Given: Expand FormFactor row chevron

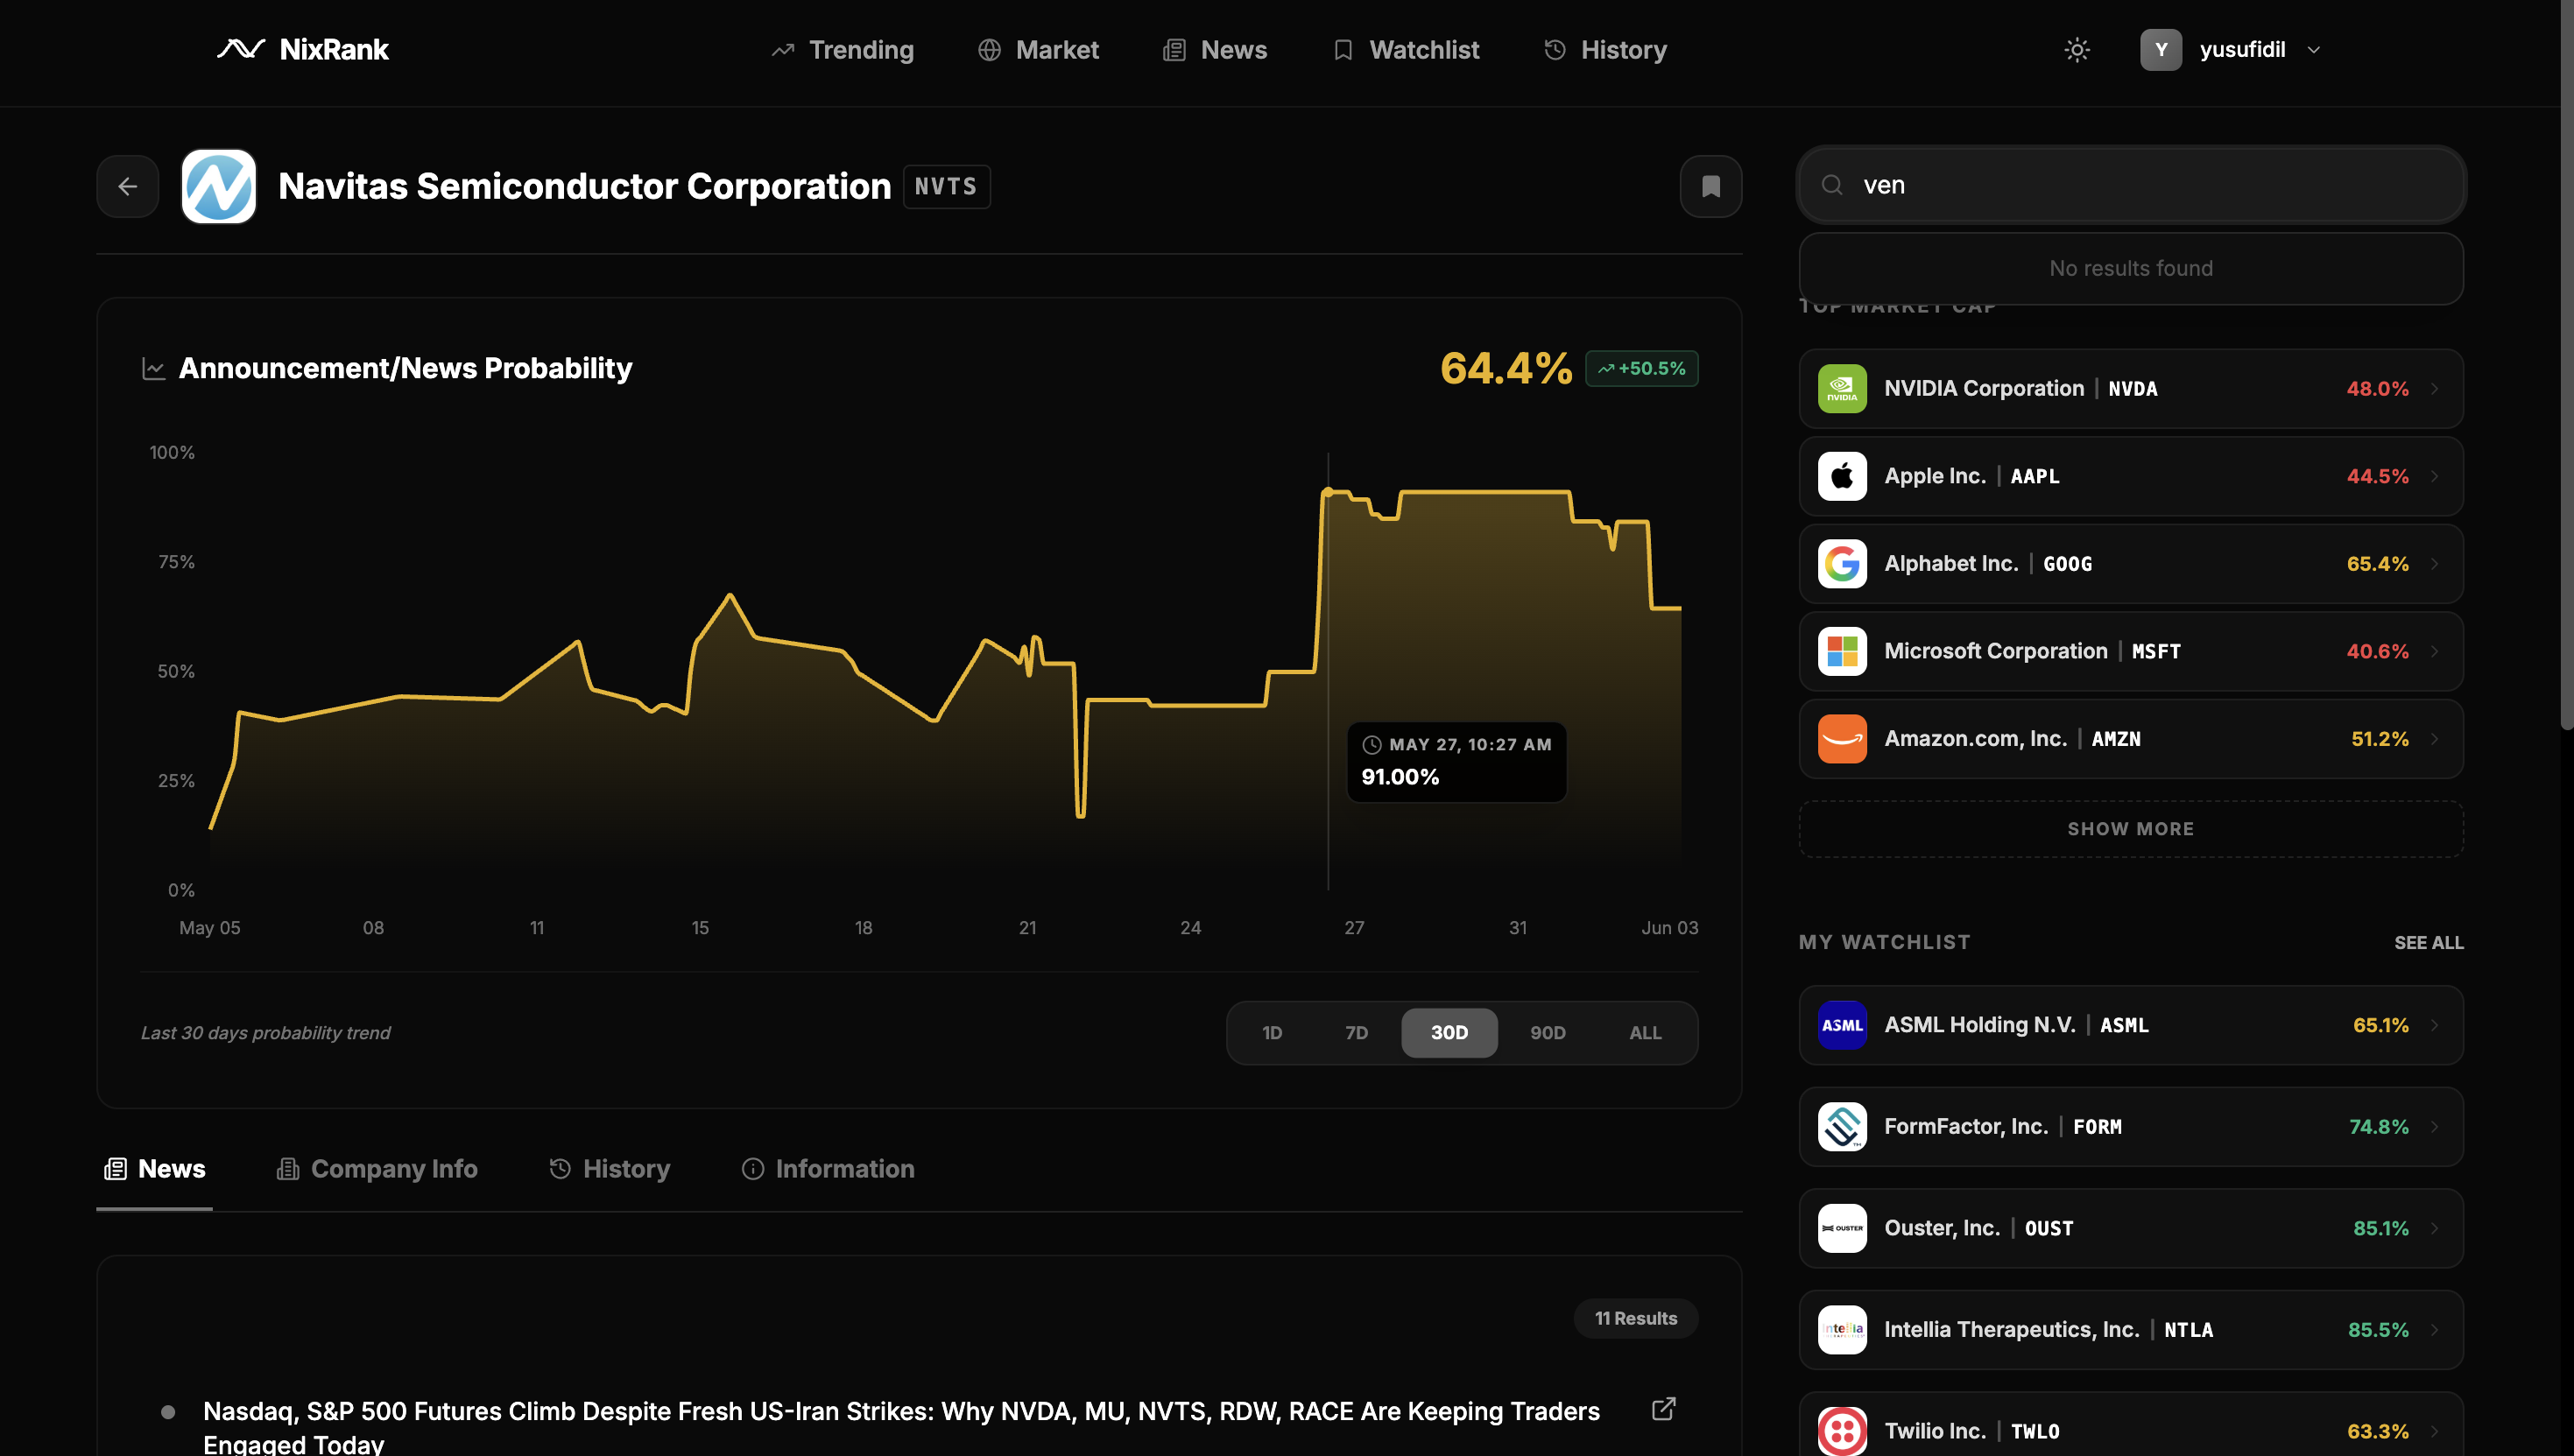Looking at the screenshot, I should pos(2435,1127).
